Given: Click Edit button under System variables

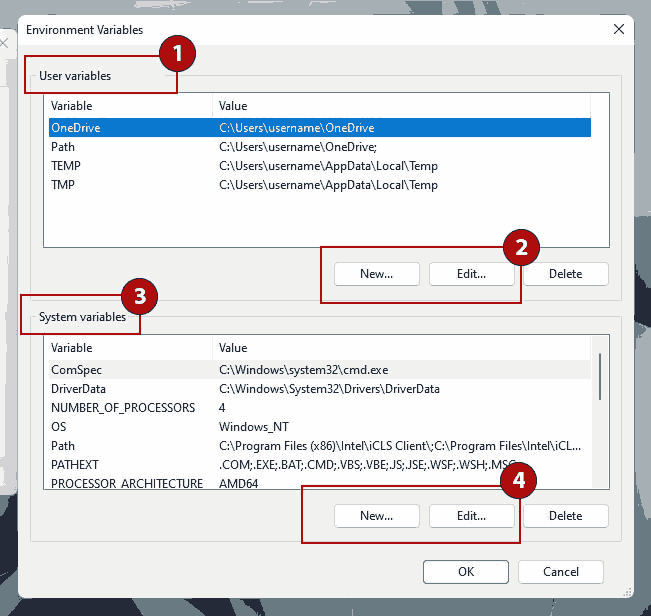Looking at the screenshot, I should coord(471,516).
